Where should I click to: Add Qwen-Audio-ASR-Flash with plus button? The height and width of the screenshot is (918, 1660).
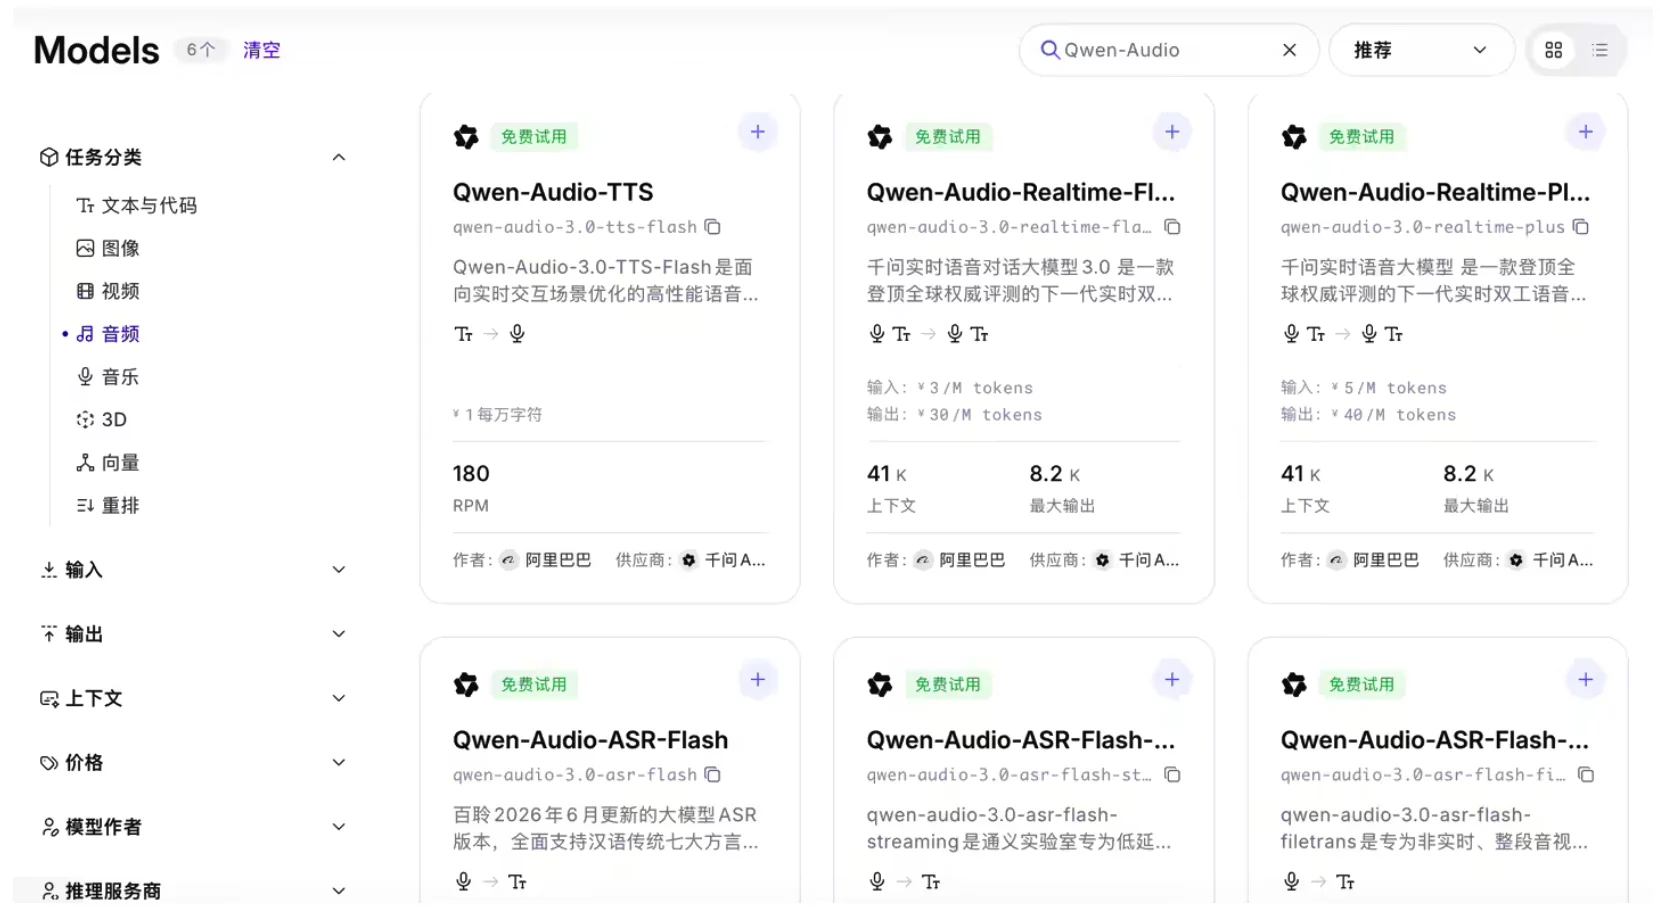coord(758,680)
